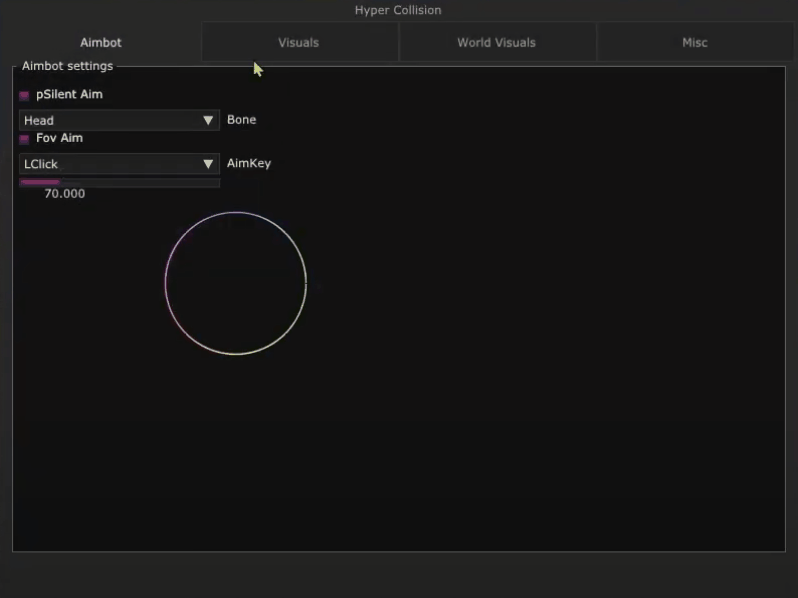Toggle the pSilent Aim checkbox
798x598 pixels.
pos(24,95)
